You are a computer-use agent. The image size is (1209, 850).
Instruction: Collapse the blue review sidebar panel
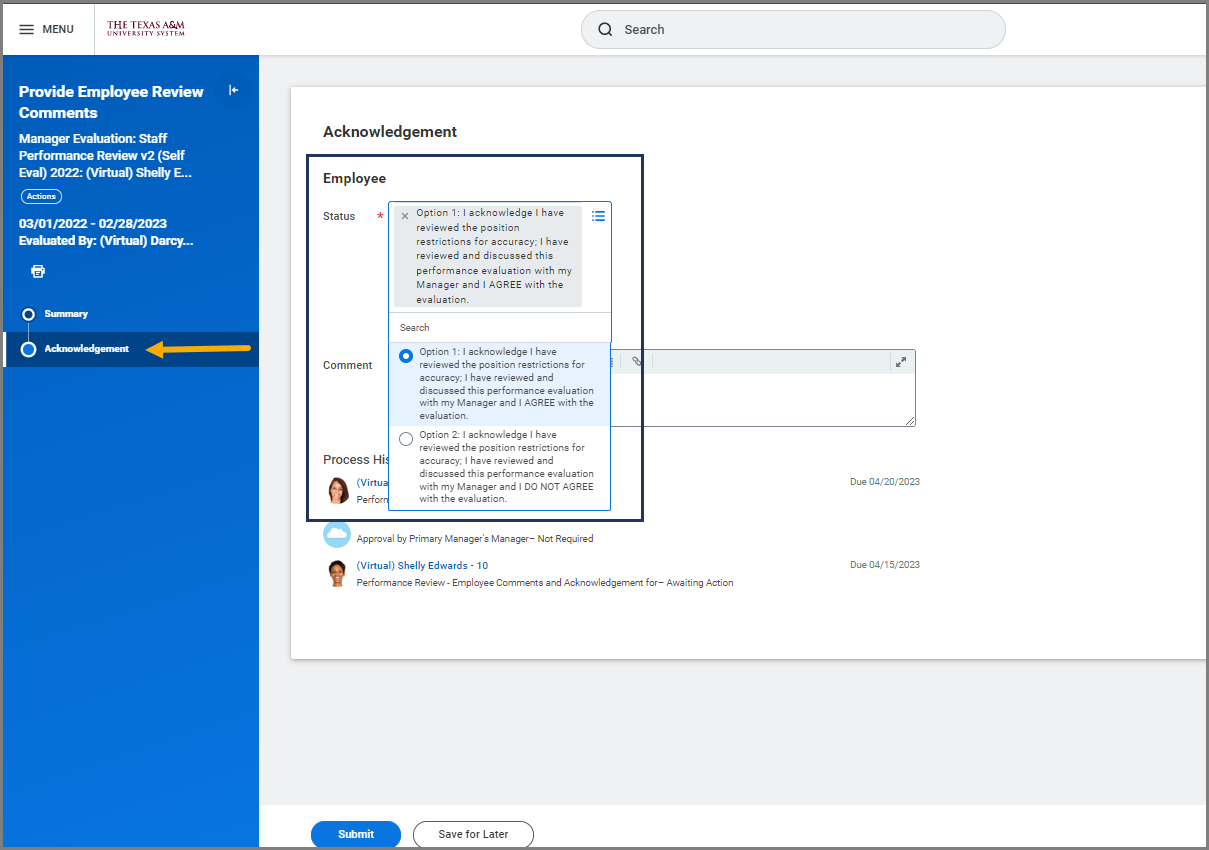[234, 90]
